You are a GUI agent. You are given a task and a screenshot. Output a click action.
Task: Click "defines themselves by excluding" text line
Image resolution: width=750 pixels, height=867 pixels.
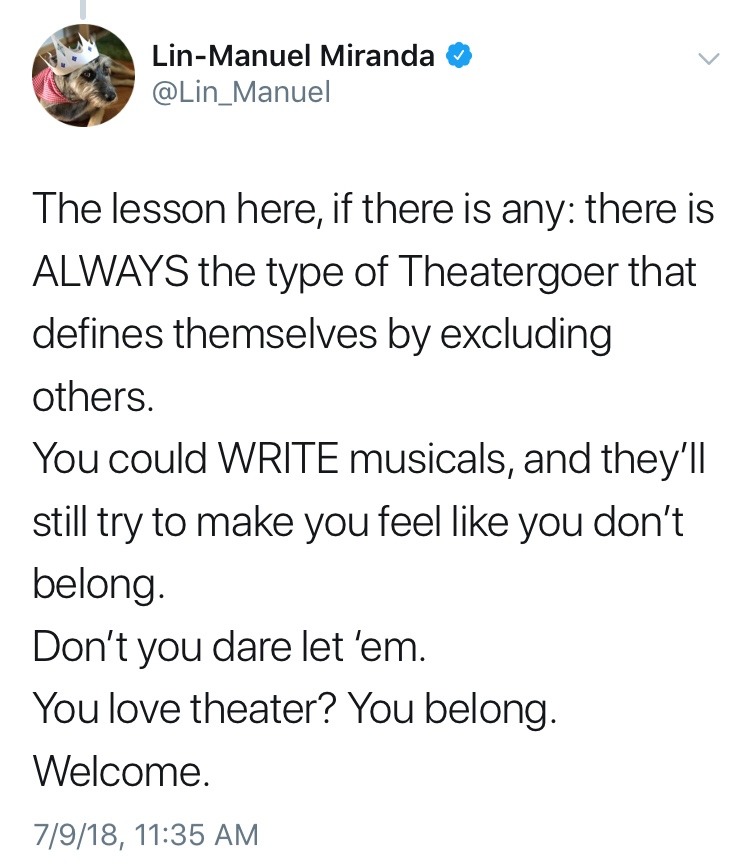coord(320,334)
